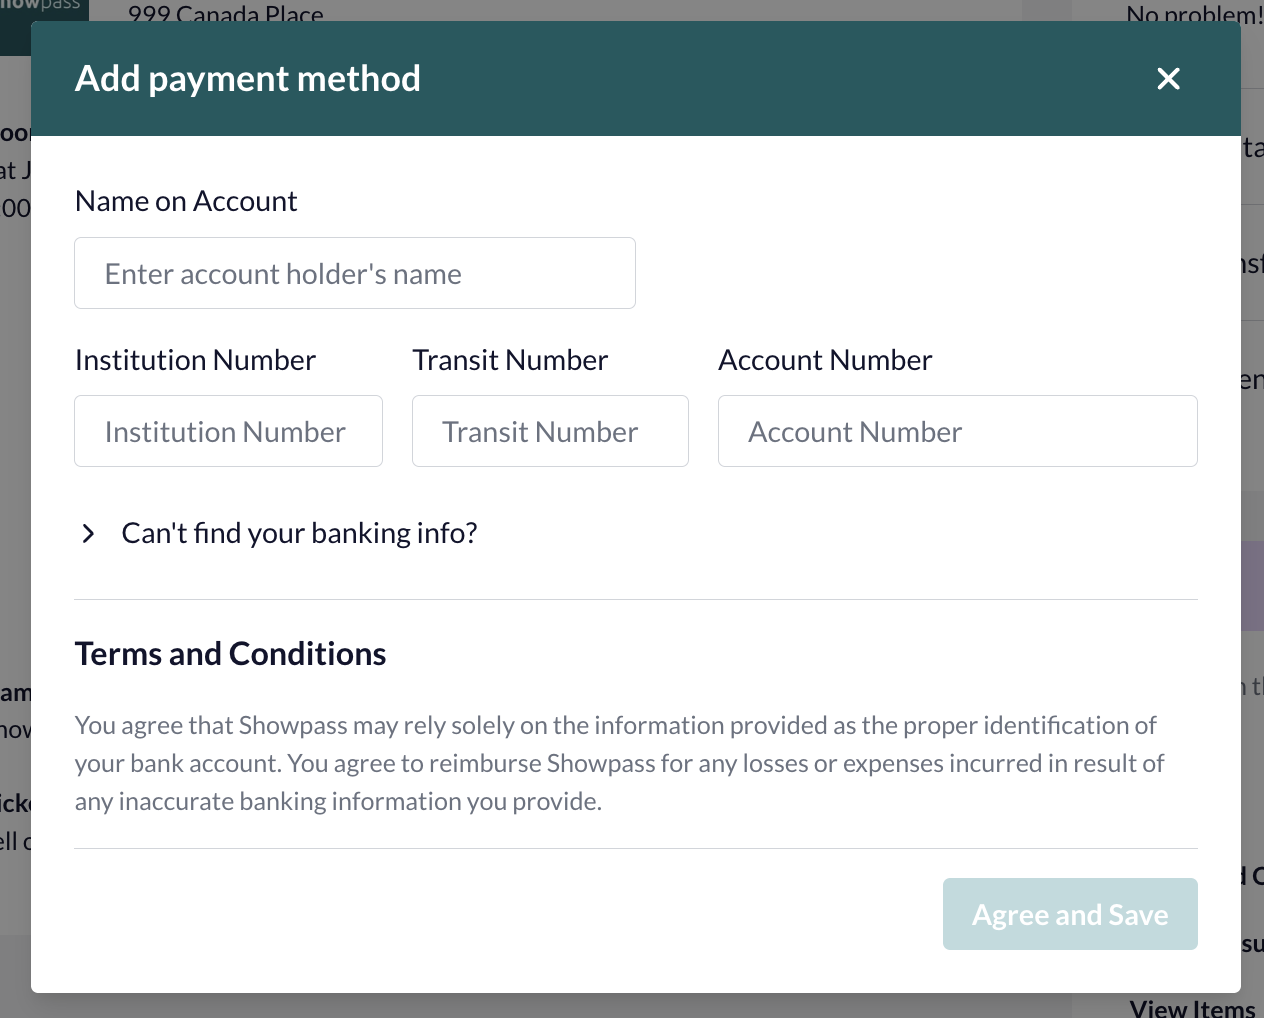
Task: Click the Terms and Conditions heading
Action: click(230, 654)
